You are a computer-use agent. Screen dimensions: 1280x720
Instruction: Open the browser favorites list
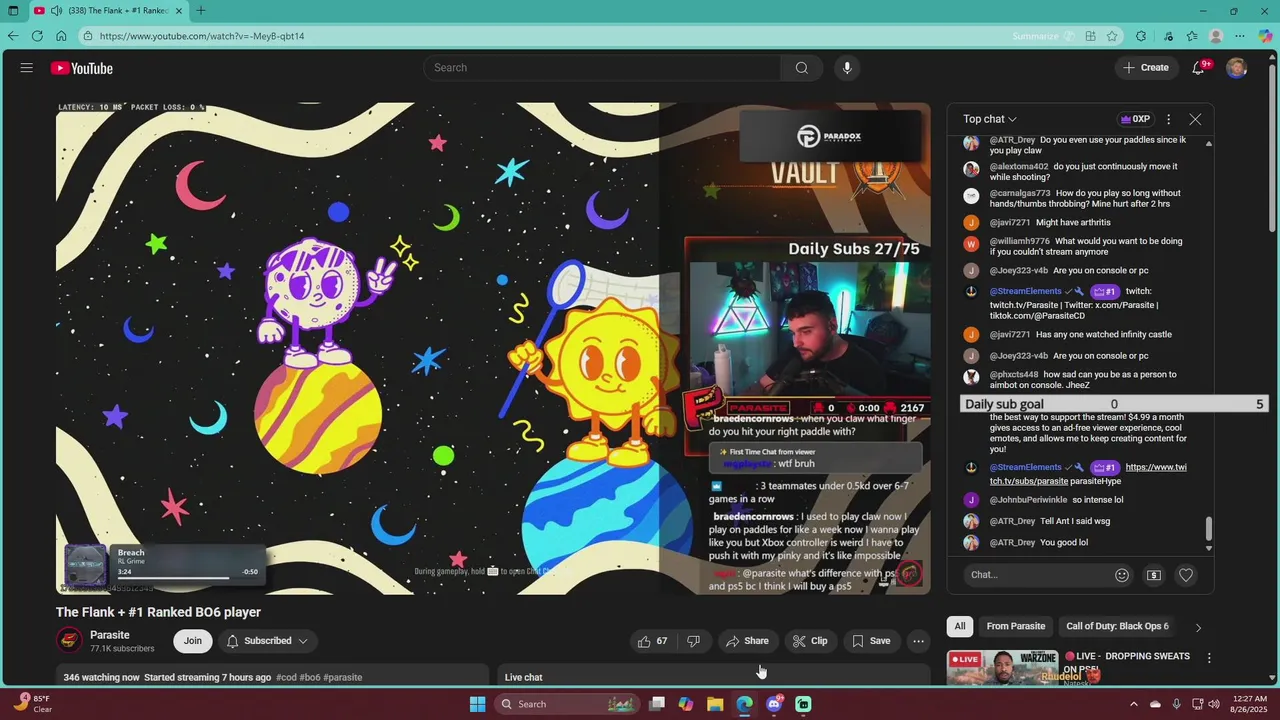click(1192, 36)
